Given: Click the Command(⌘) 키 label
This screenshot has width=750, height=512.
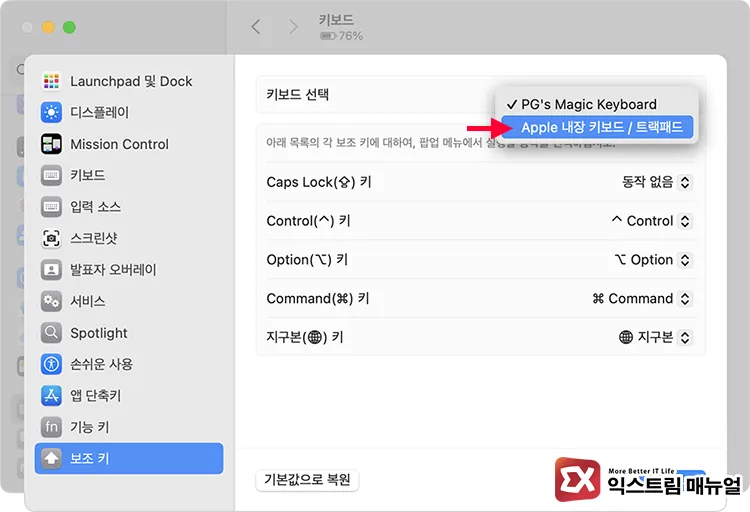Looking at the screenshot, I should [318, 299].
